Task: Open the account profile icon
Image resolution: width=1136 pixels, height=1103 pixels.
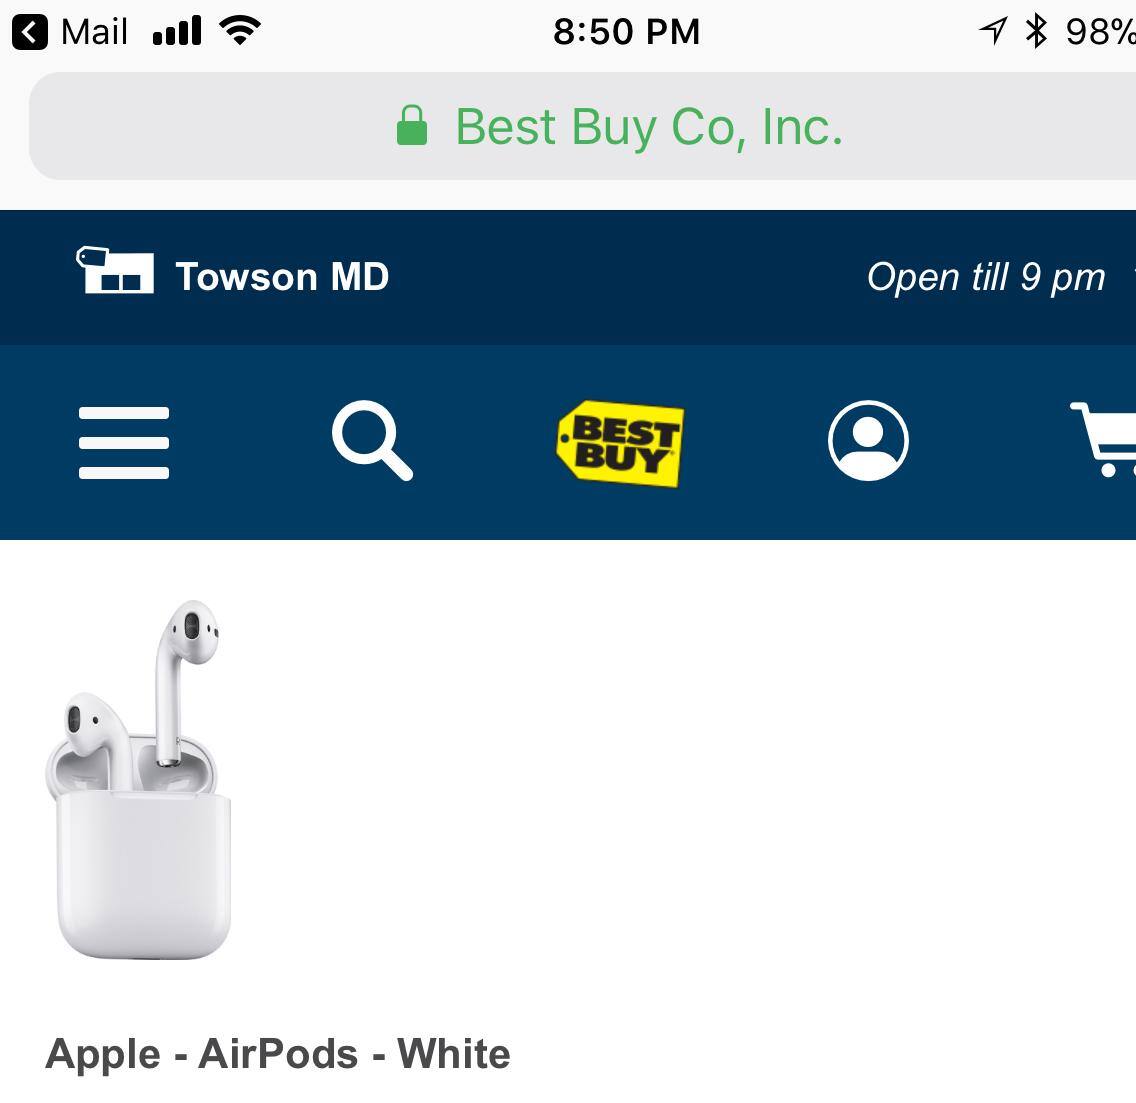Action: point(868,441)
